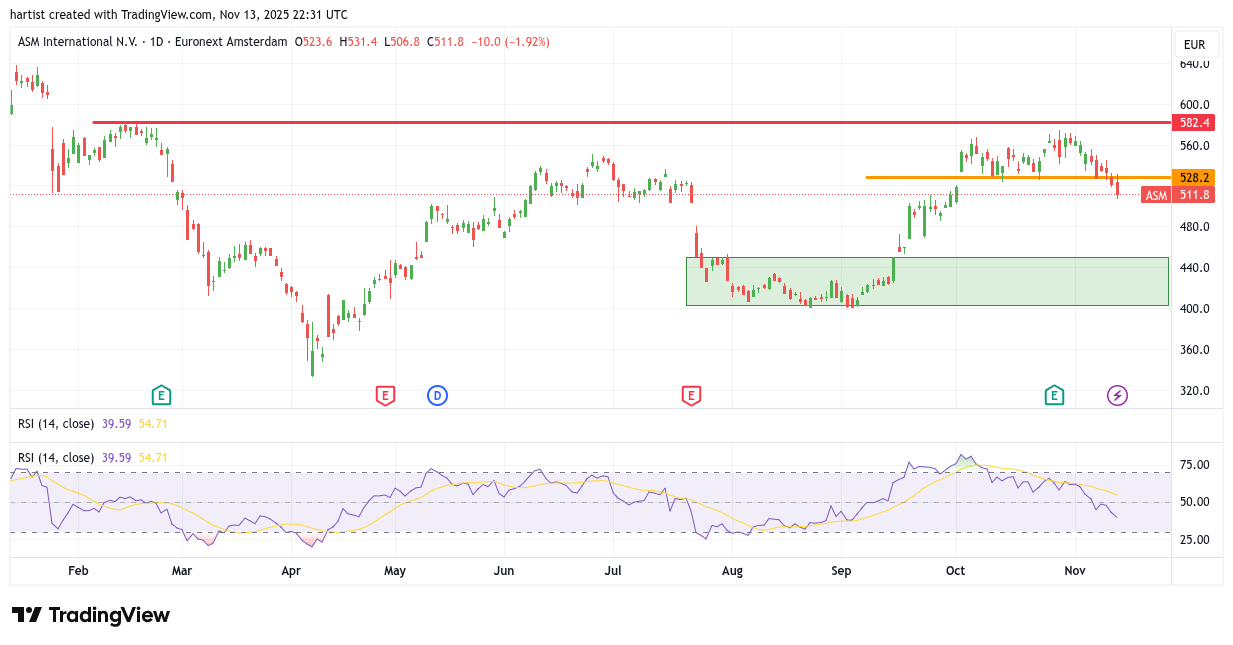Click the ASM International N.V. symbol name

point(78,42)
